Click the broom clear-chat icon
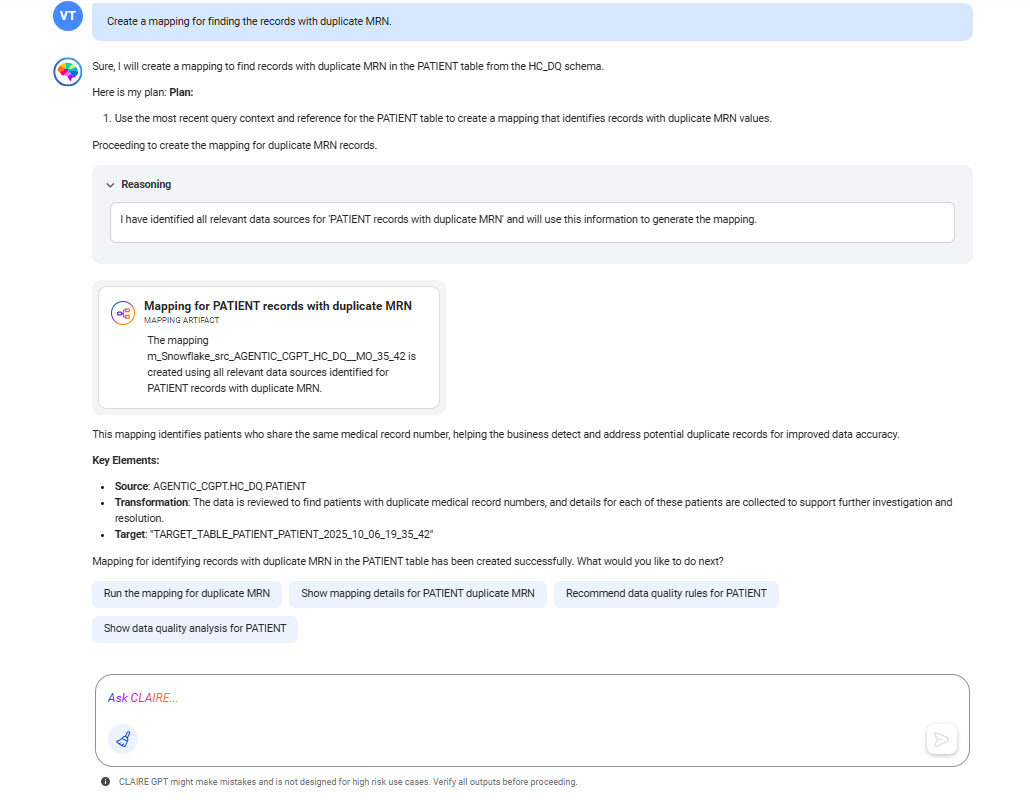 [123, 739]
